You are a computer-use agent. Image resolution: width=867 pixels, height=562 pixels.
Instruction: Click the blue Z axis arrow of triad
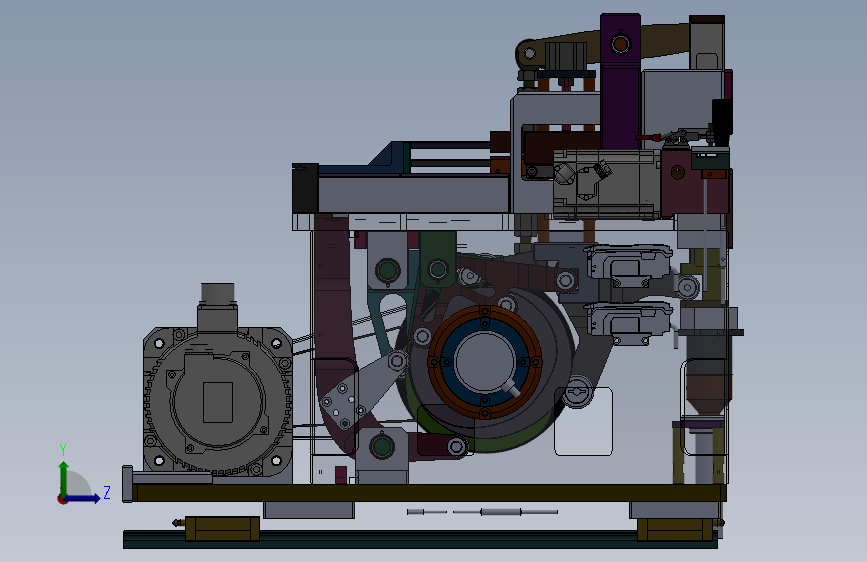83,498
